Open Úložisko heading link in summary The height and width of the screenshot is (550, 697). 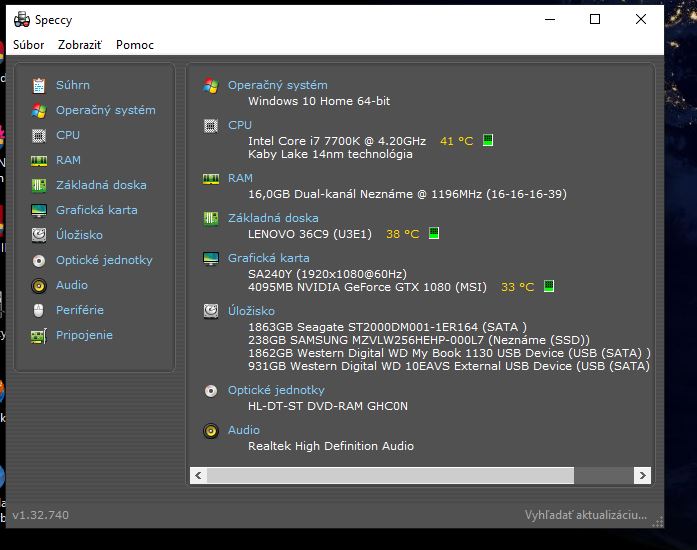tap(251, 311)
